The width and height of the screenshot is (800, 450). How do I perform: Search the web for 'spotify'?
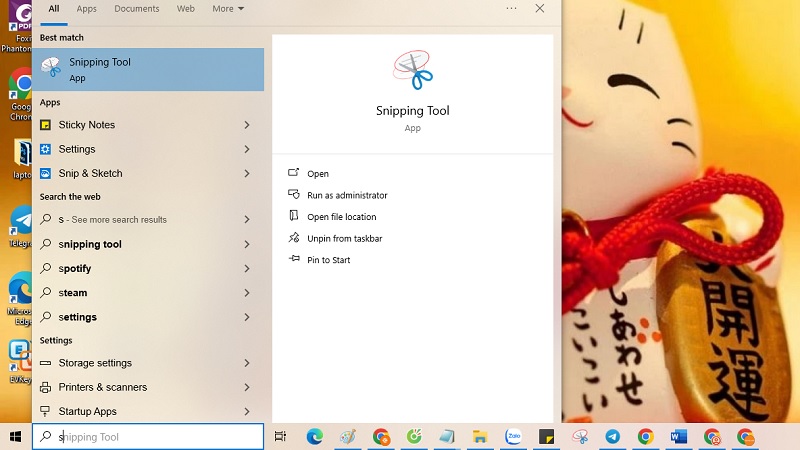click(x=74, y=269)
